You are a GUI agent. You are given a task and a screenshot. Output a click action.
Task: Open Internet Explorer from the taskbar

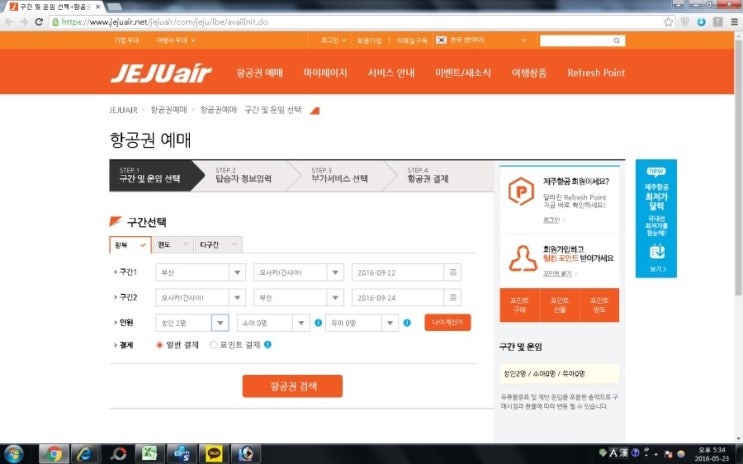click(x=85, y=454)
